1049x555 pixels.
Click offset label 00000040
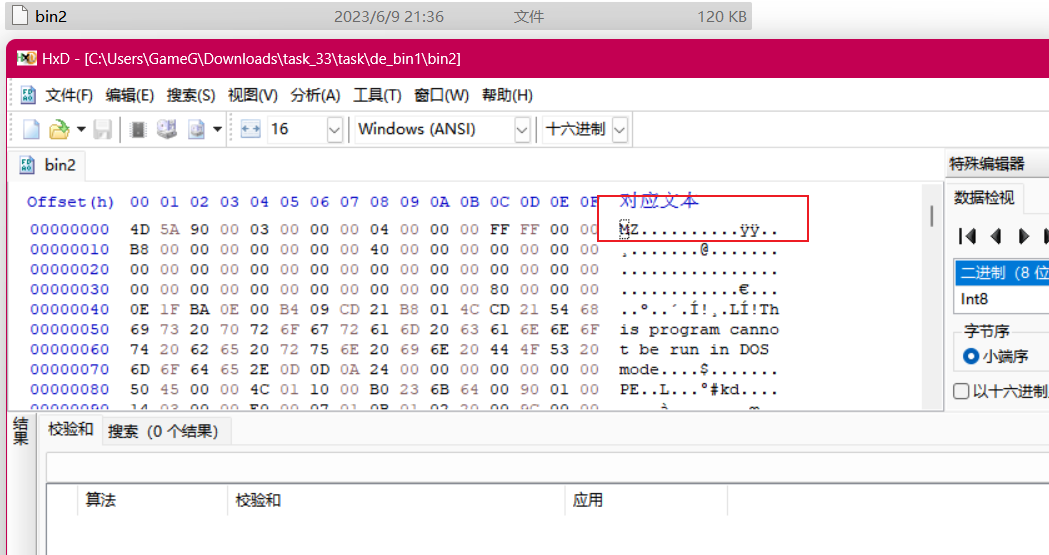[x=70, y=310]
